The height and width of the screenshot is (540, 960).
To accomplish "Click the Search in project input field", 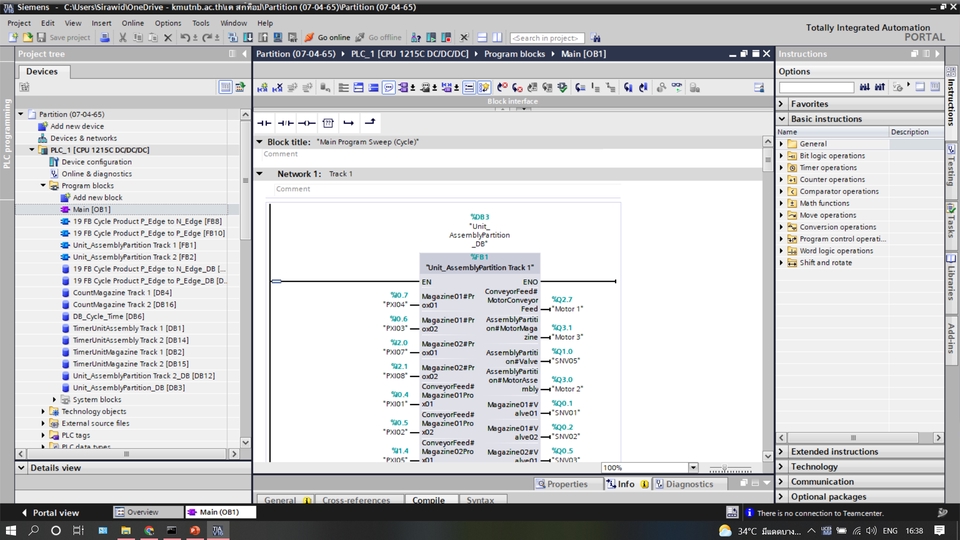I will click(547, 38).
